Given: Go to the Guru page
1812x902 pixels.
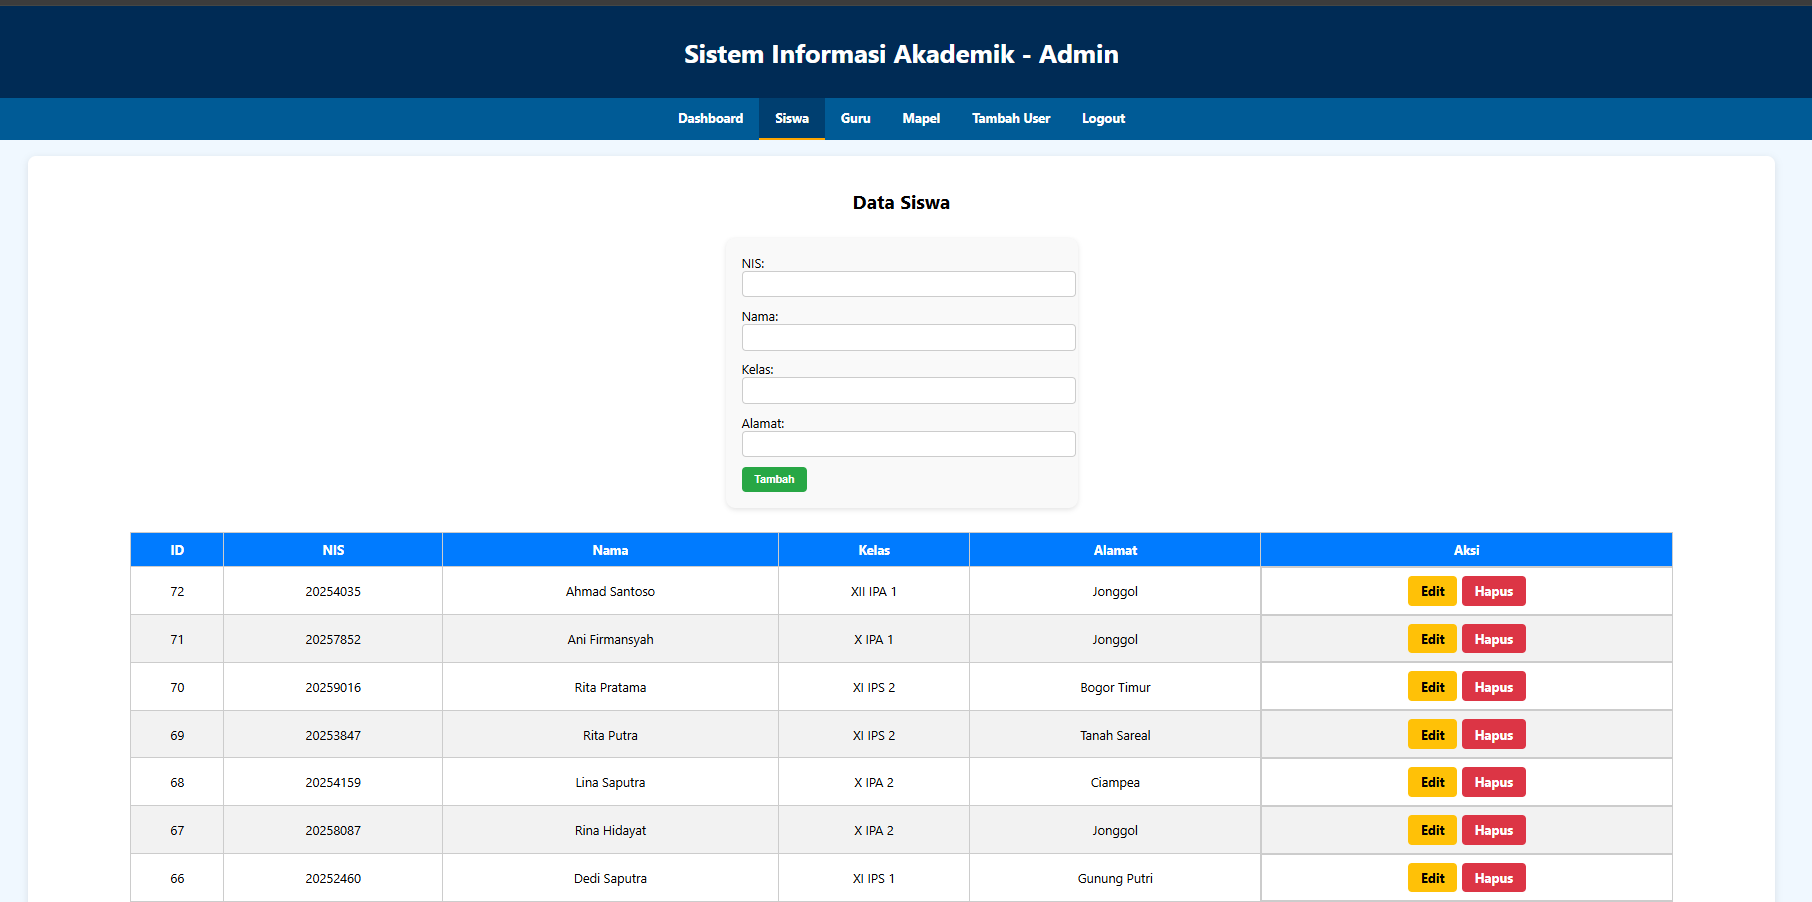Looking at the screenshot, I should 855,118.
